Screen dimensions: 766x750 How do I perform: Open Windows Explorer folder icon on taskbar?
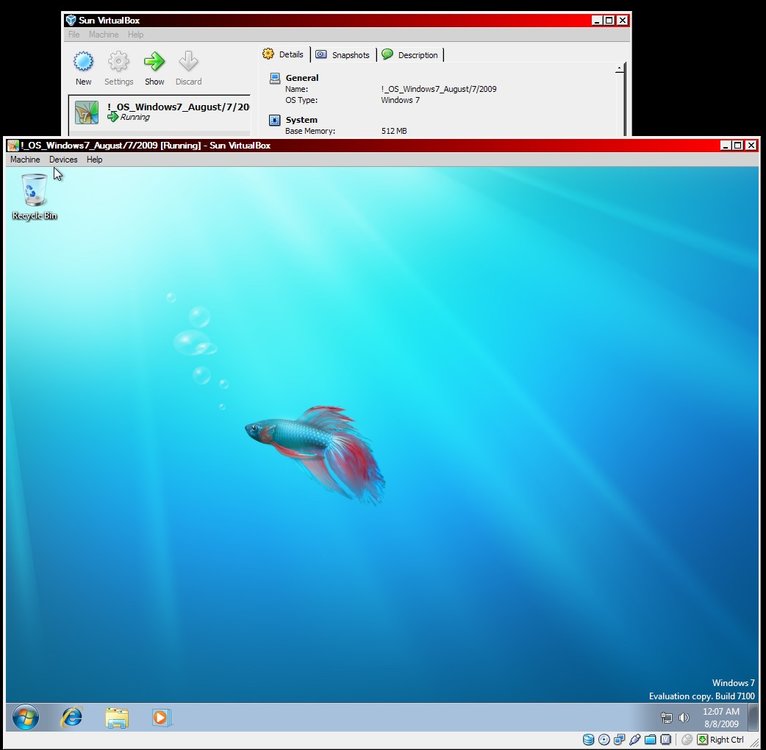coord(117,718)
